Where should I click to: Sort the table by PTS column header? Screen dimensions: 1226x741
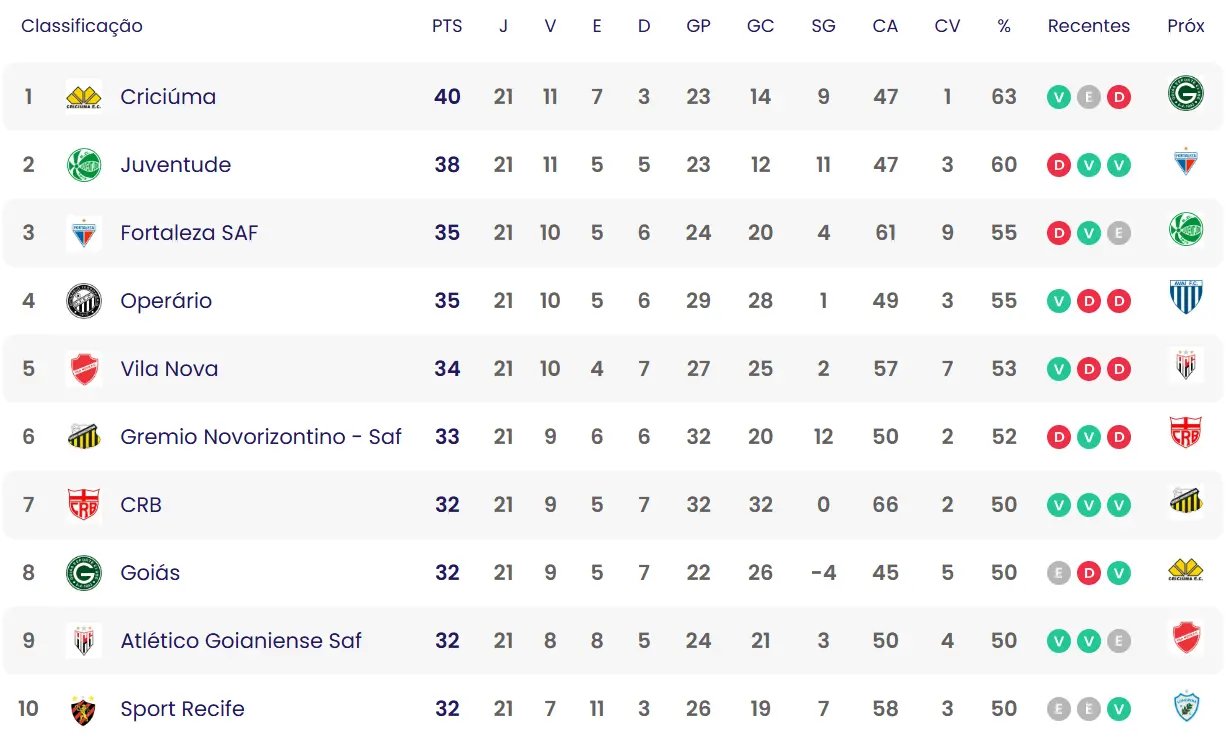(x=447, y=26)
